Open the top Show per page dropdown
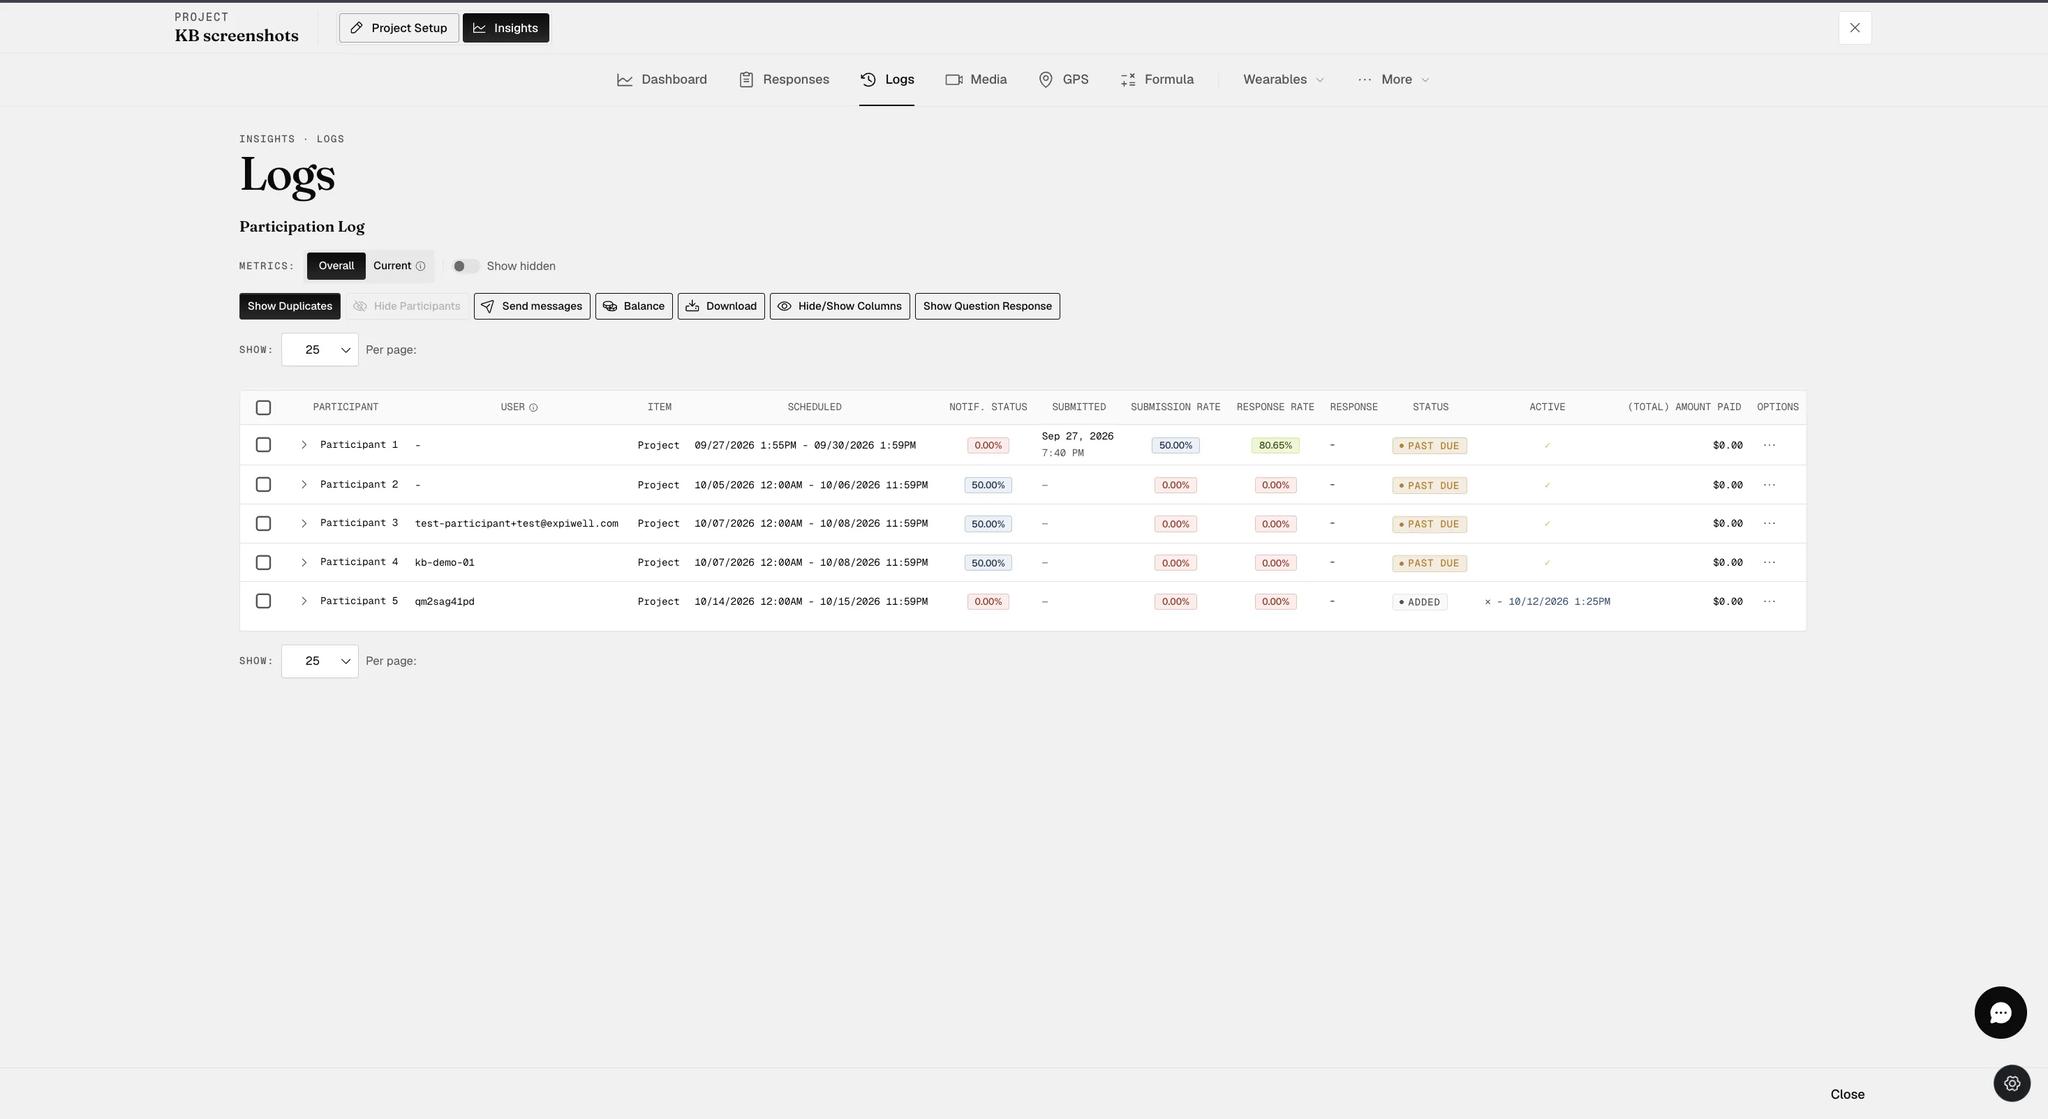Screen dimensions: 2048x1119 tap(320, 350)
